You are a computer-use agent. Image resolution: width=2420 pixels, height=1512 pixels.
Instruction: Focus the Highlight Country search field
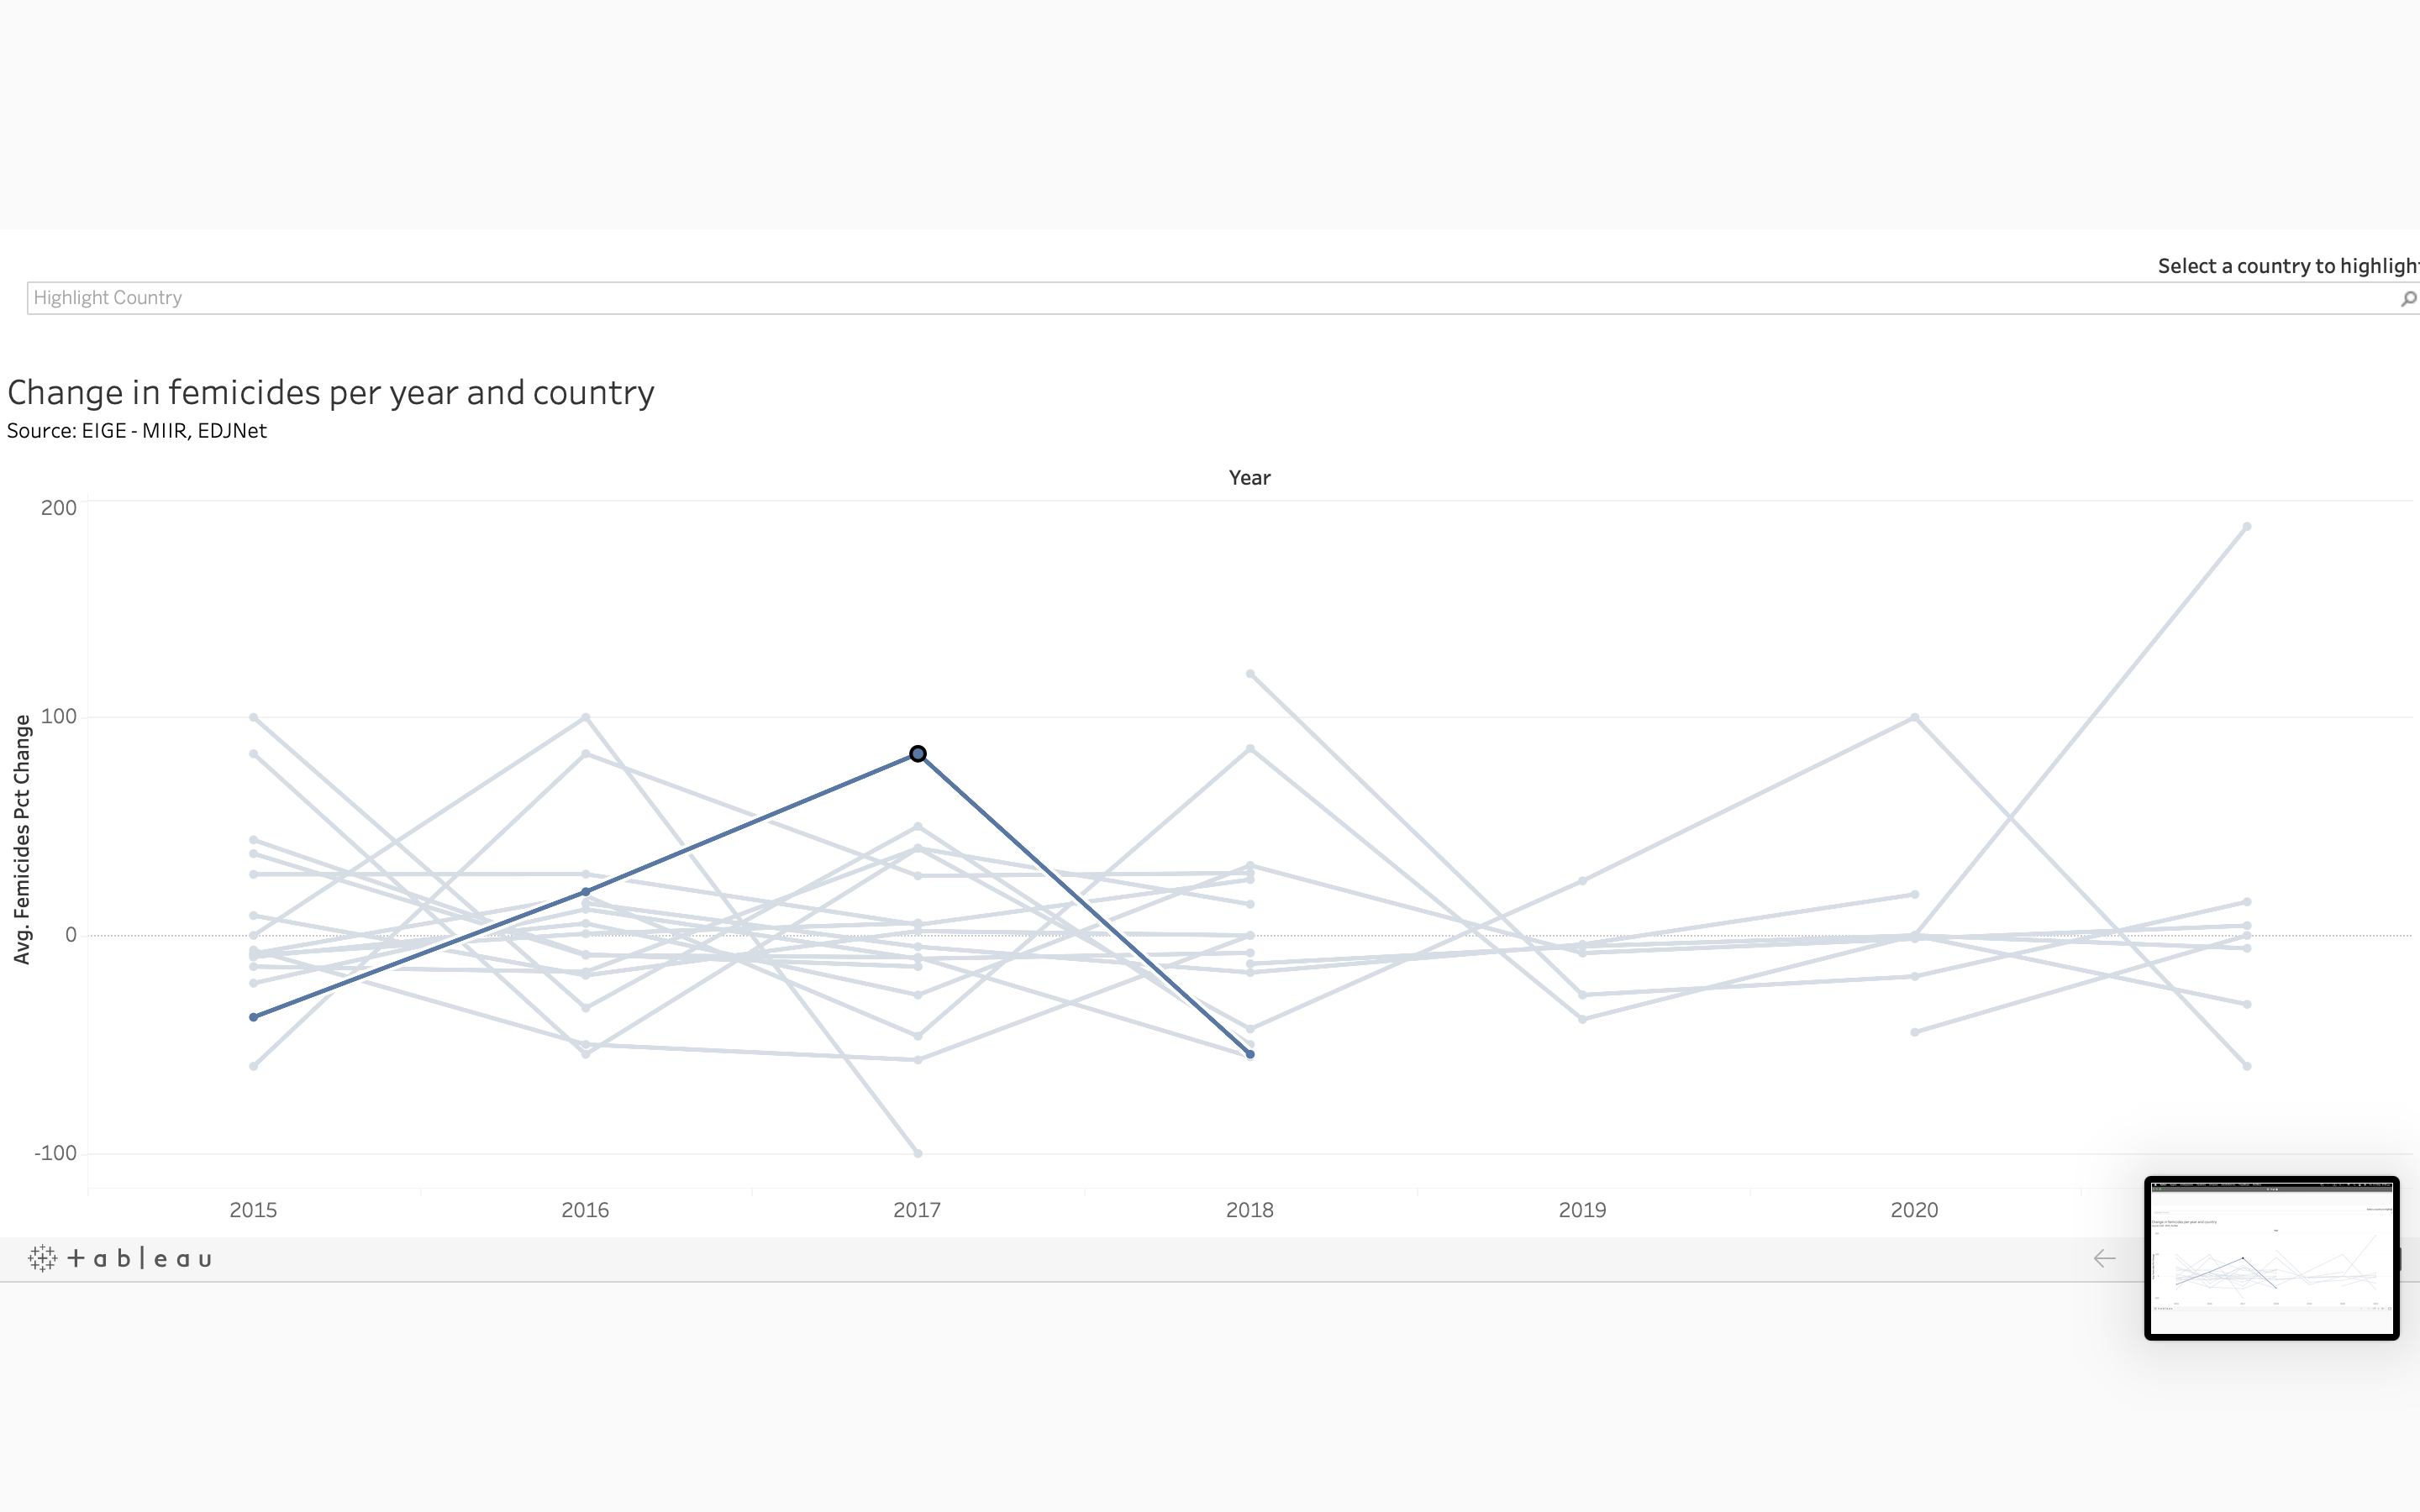pyautogui.click(x=1200, y=298)
